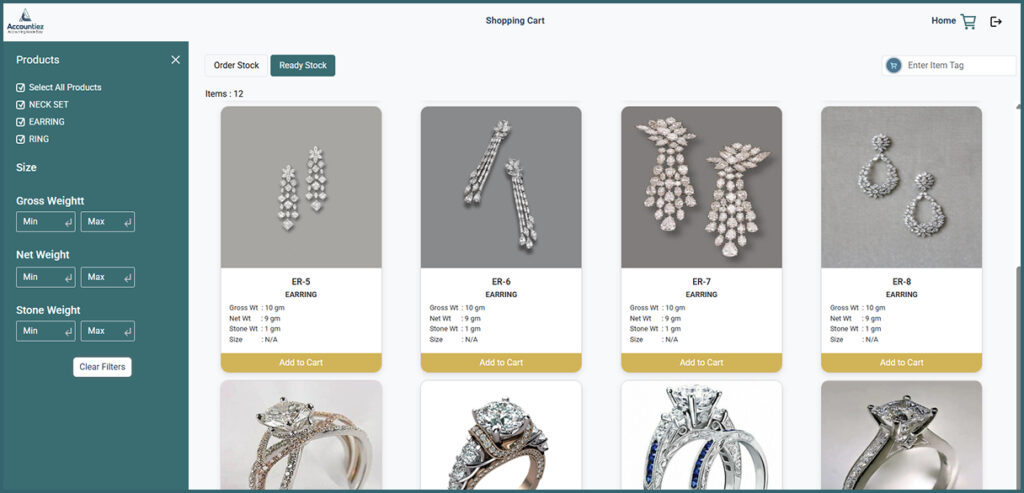
Task: Focus the Enter Item Tag field
Action: pos(959,65)
